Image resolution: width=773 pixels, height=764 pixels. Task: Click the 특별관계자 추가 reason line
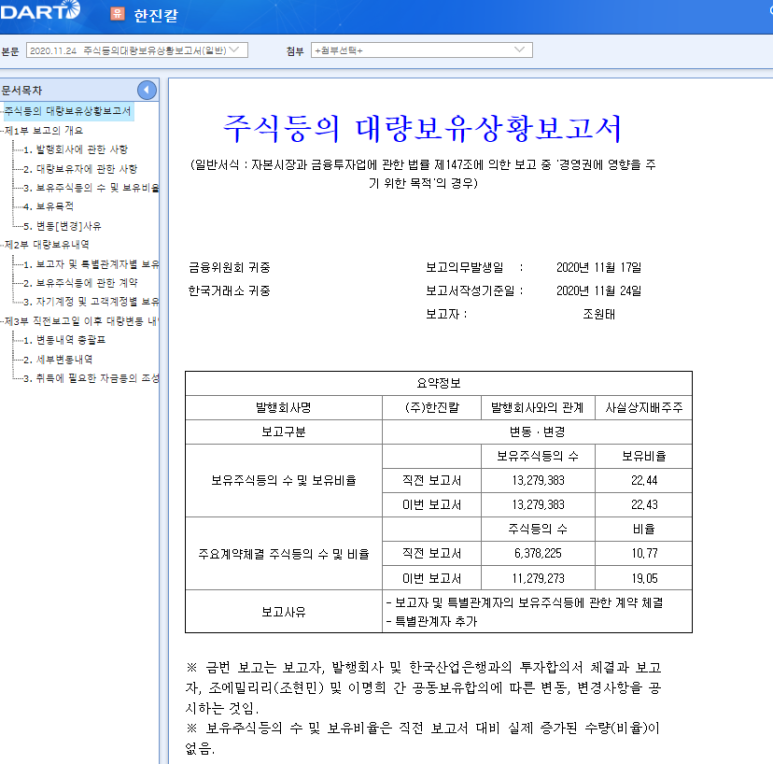[x=432, y=622]
